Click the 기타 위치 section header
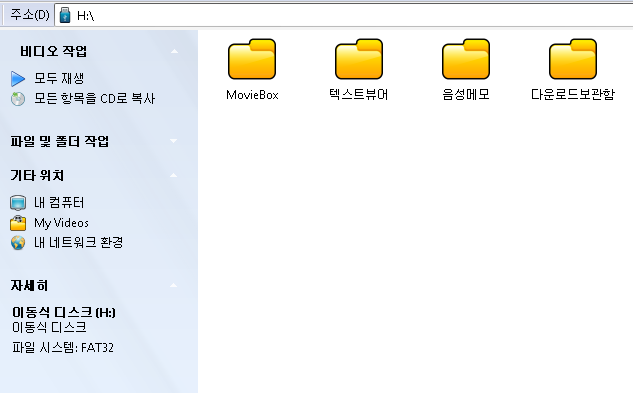Image resolution: width=633 pixels, height=393 pixels. (x=37, y=175)
